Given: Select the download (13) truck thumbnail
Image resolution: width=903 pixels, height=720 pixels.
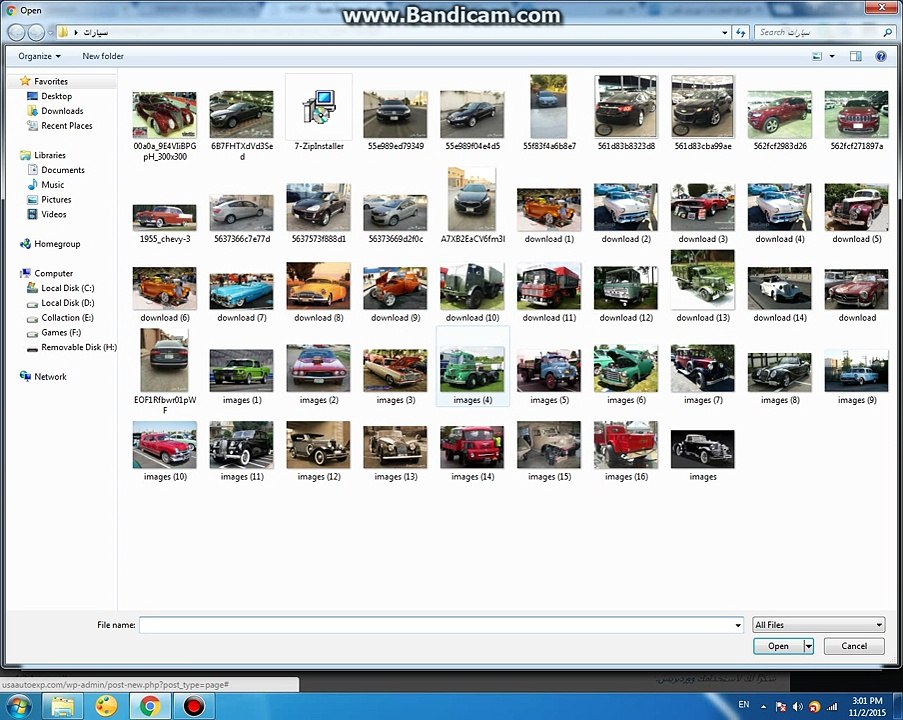Looking at the screenshot, I should tap(703, 279).
